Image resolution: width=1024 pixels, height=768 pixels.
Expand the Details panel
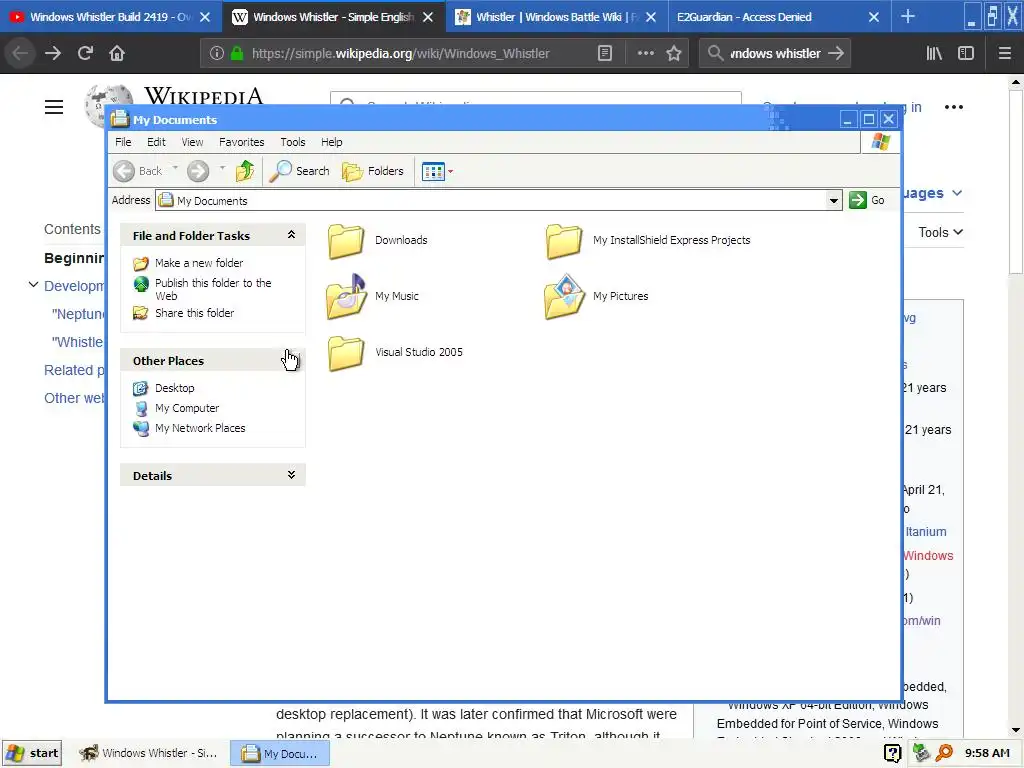point(291,475)
